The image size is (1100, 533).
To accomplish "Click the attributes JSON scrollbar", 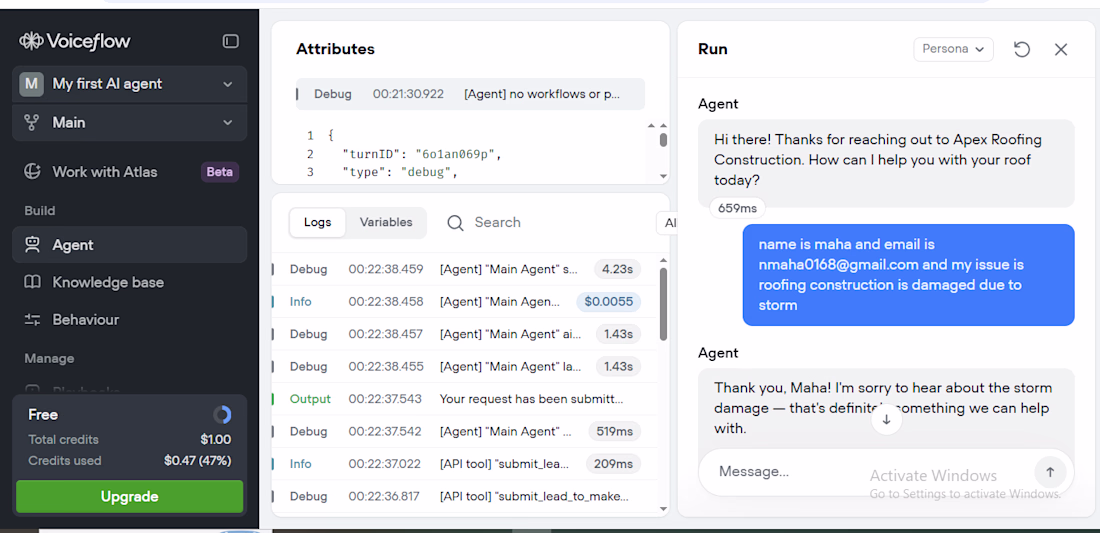I will pos(664,140).
